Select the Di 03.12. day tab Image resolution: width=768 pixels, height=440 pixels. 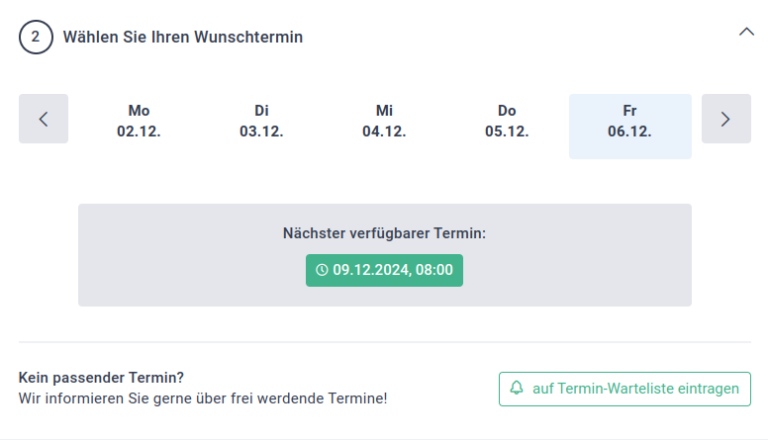tap(262, 121)
